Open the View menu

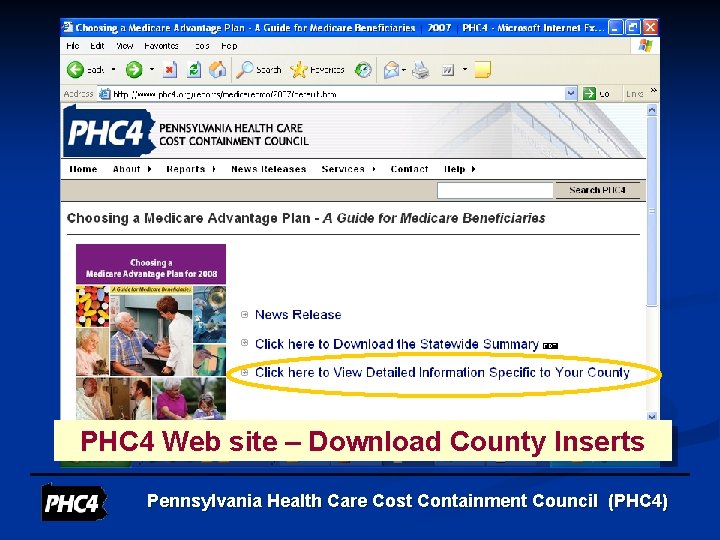[124, 46]
